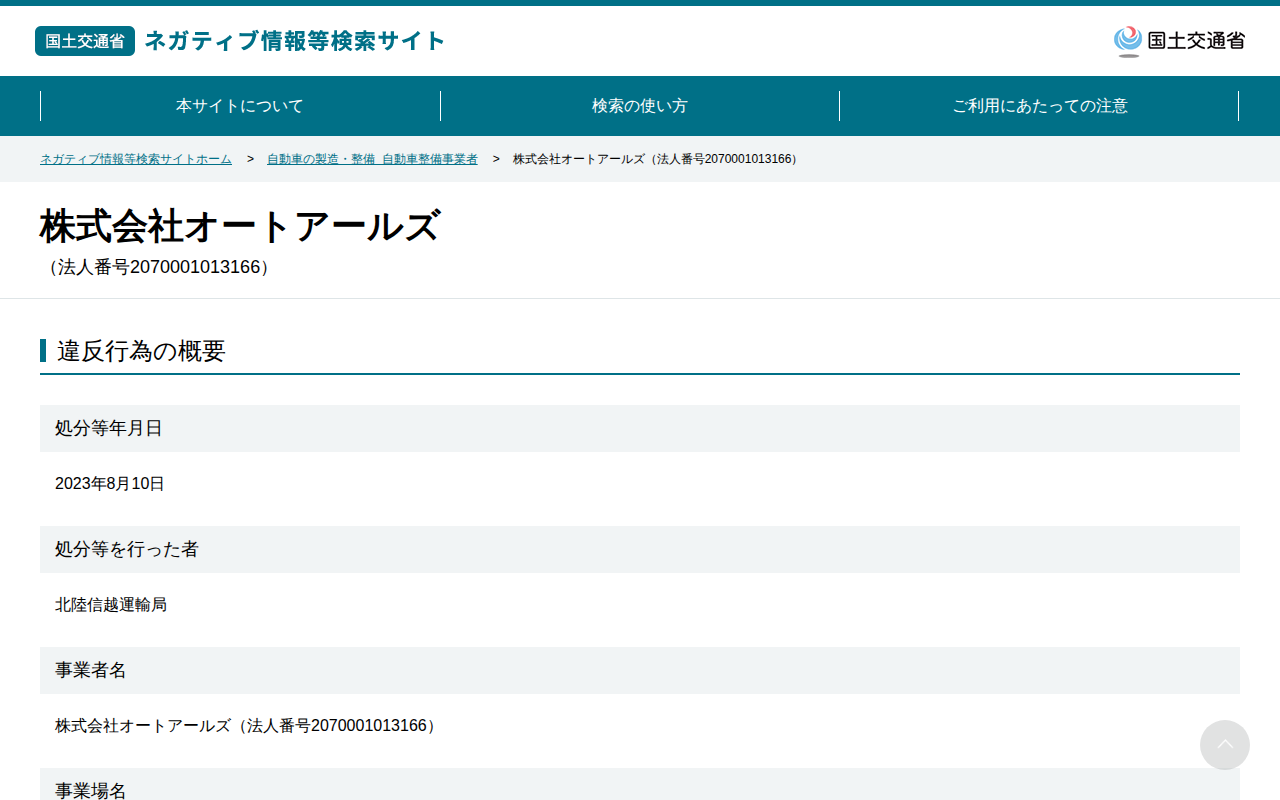Open the ご利用にあたっての注意 menu item
This screenshot has height=800, width=1280.
coord(1040,106)
